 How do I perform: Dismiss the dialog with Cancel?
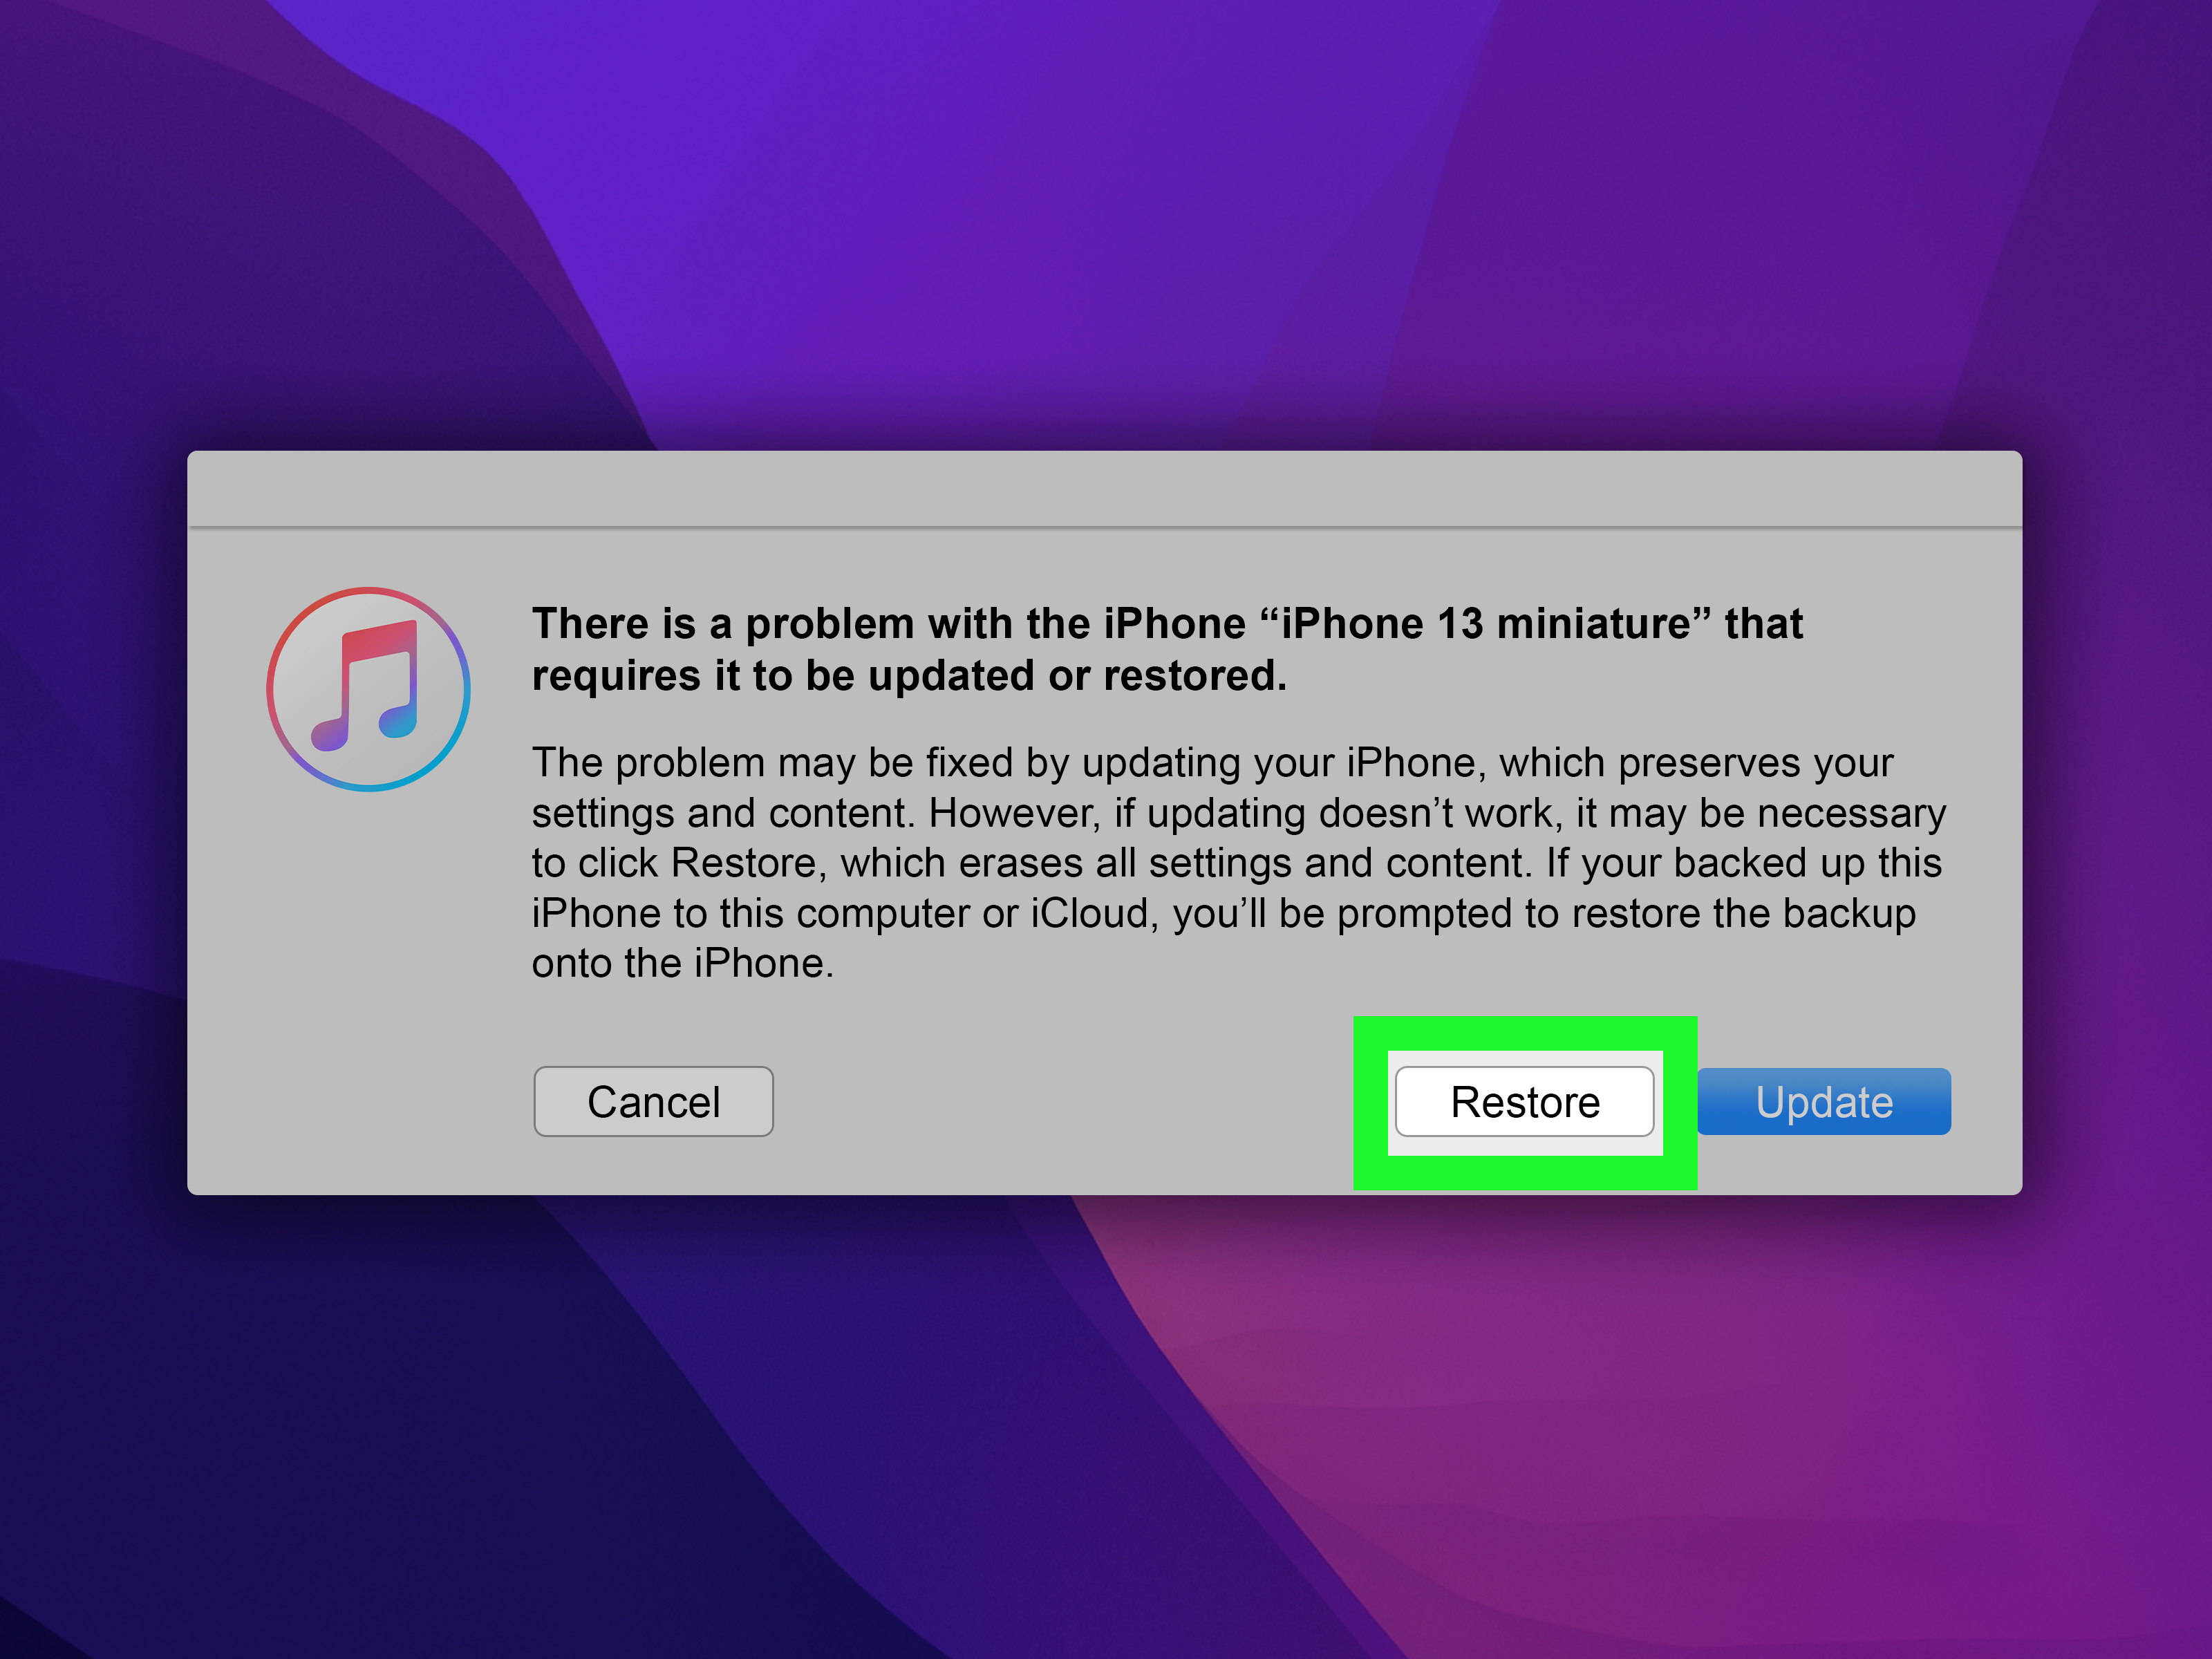pos(653,1101)
